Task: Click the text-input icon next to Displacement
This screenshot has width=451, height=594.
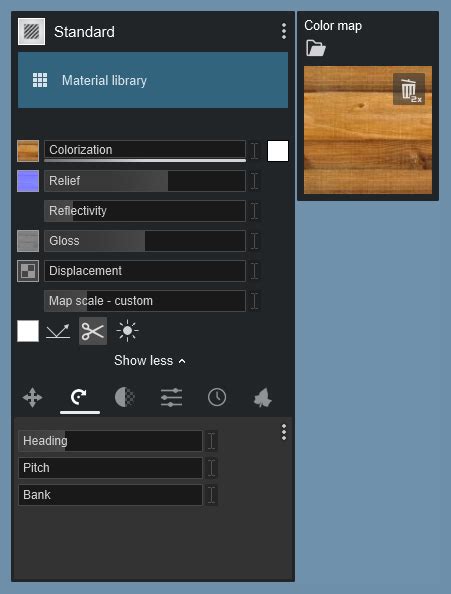Action: click(x=255, y=271)
